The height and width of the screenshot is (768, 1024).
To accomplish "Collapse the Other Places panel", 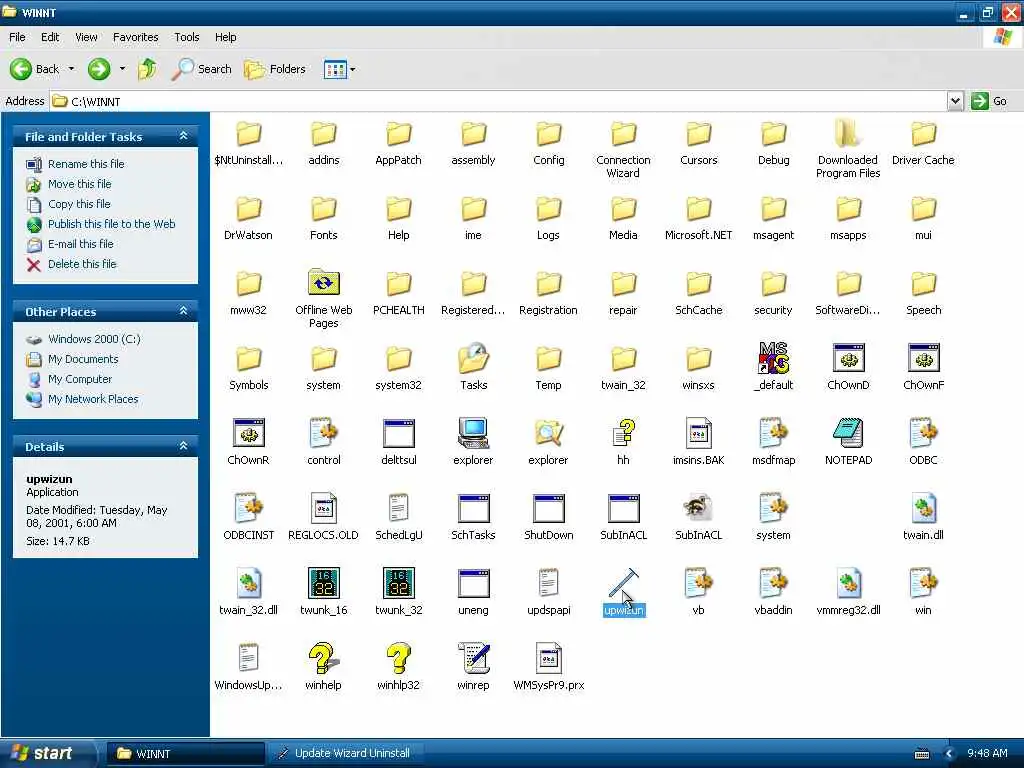I will (x=184, y=311).
